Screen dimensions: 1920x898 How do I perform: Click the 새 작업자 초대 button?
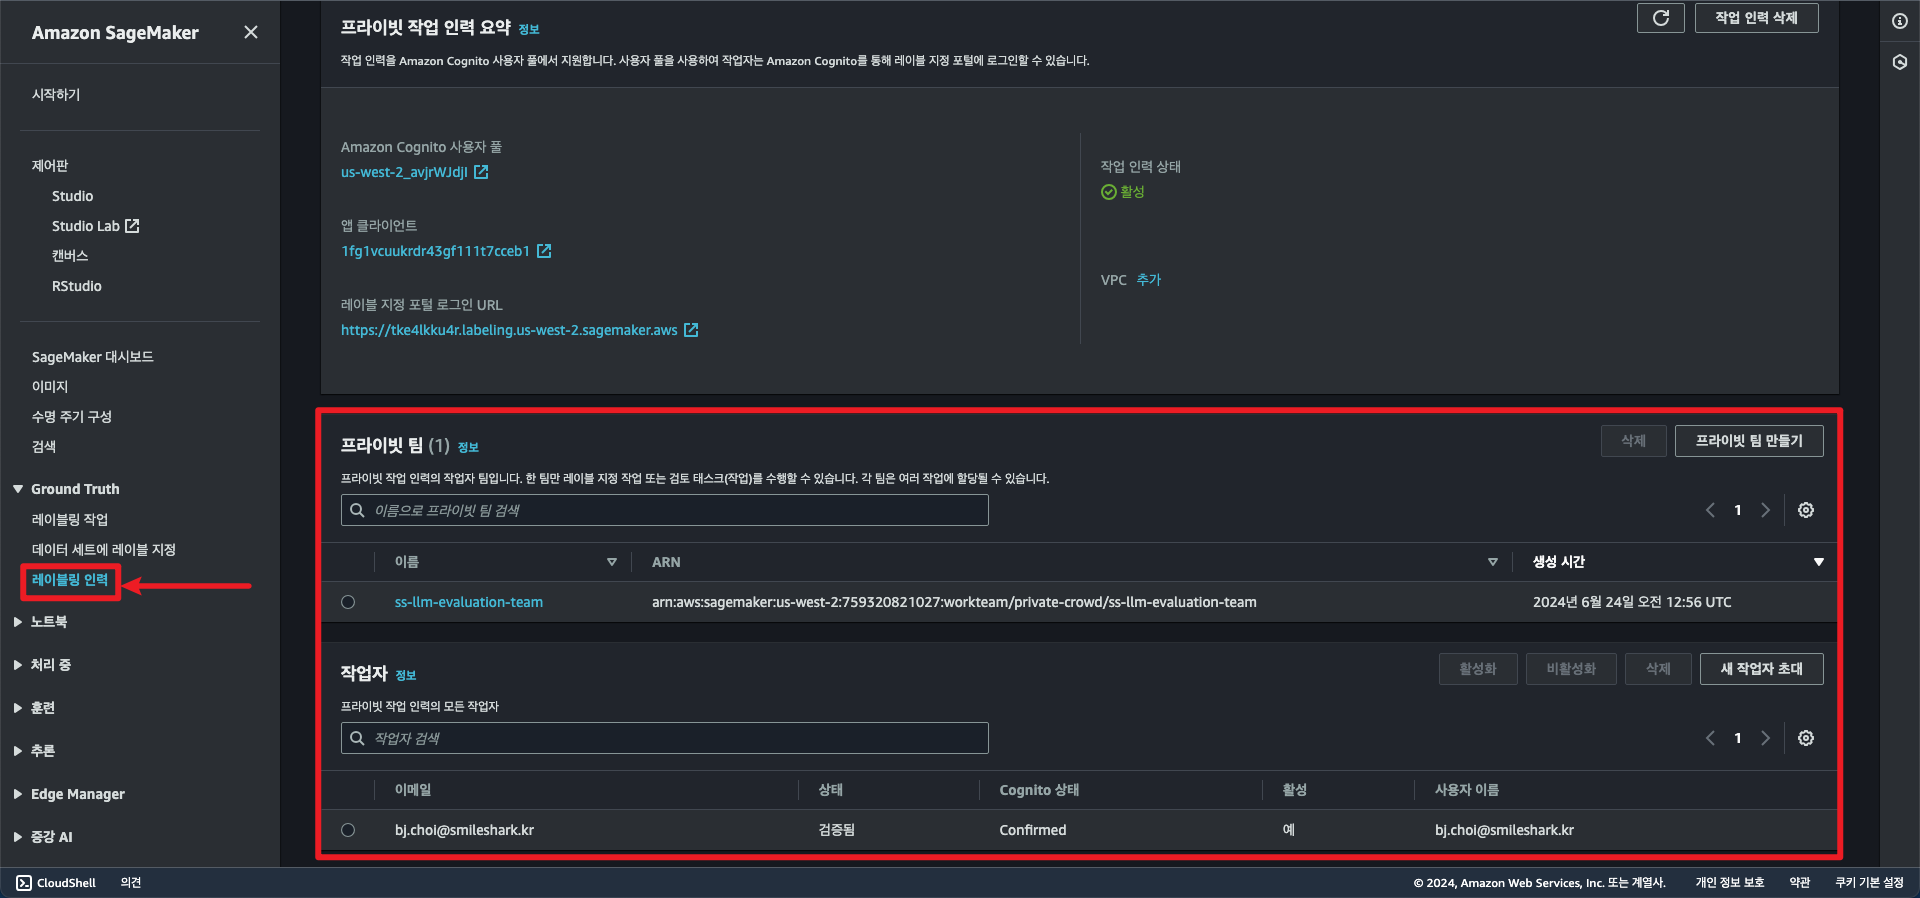click(x=1761, y=669)
